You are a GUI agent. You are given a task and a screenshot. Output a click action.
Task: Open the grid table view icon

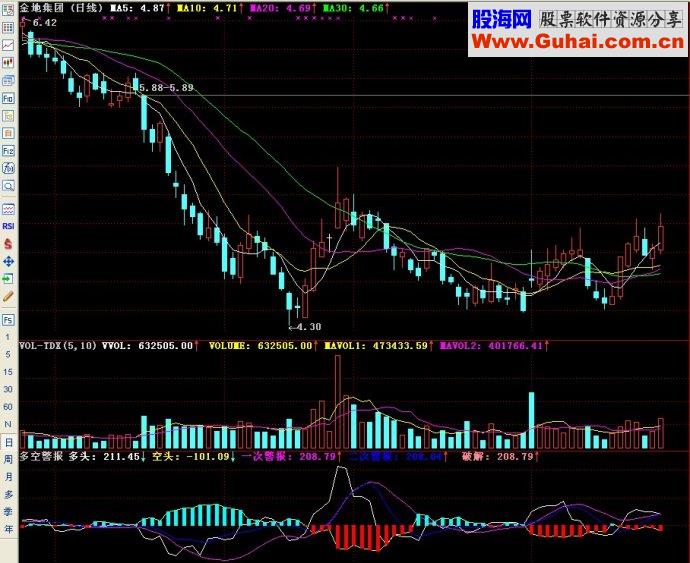(x=8, y=28)
